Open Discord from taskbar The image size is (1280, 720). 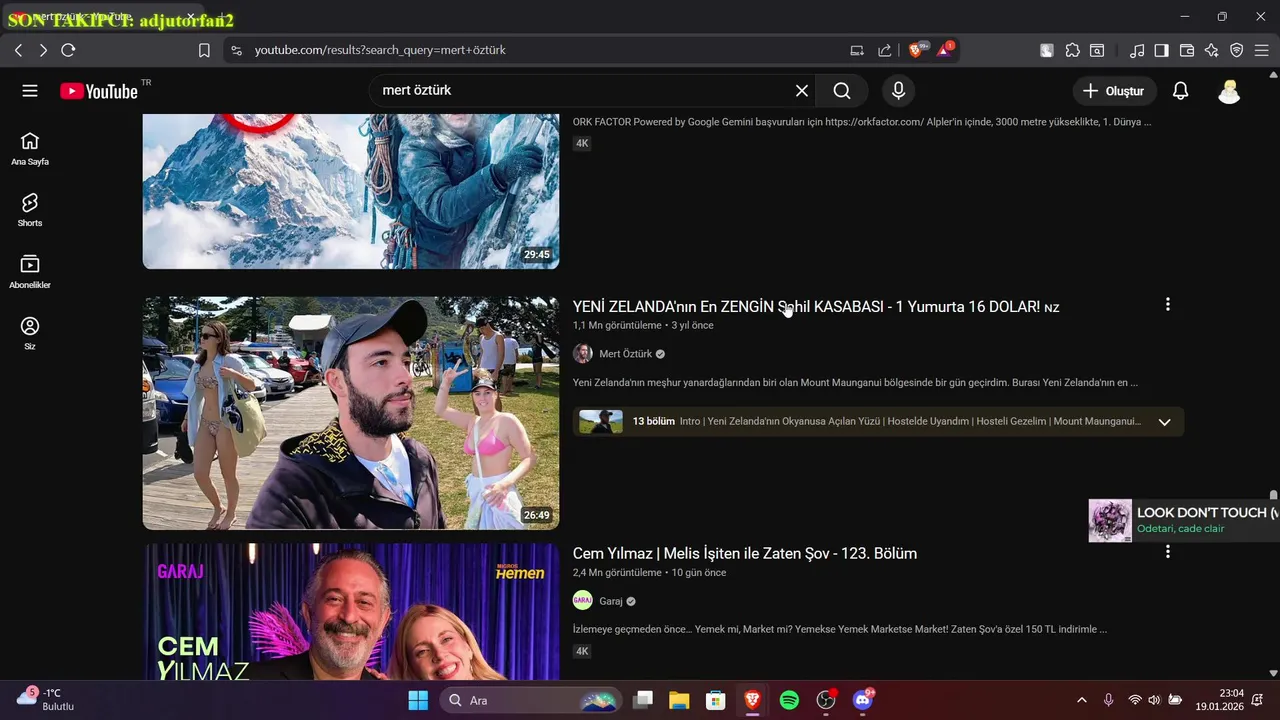pyautogui.click(x=863, y=700)
